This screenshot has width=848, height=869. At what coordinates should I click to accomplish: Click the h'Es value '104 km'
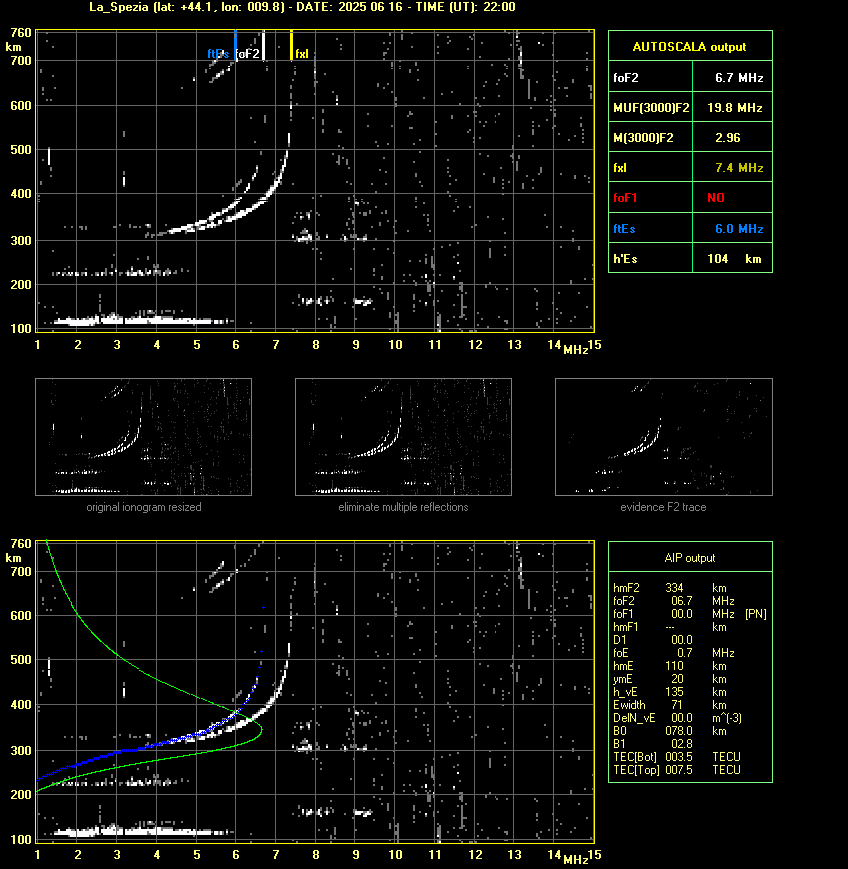pyautogui.click(x=734, y=258)
